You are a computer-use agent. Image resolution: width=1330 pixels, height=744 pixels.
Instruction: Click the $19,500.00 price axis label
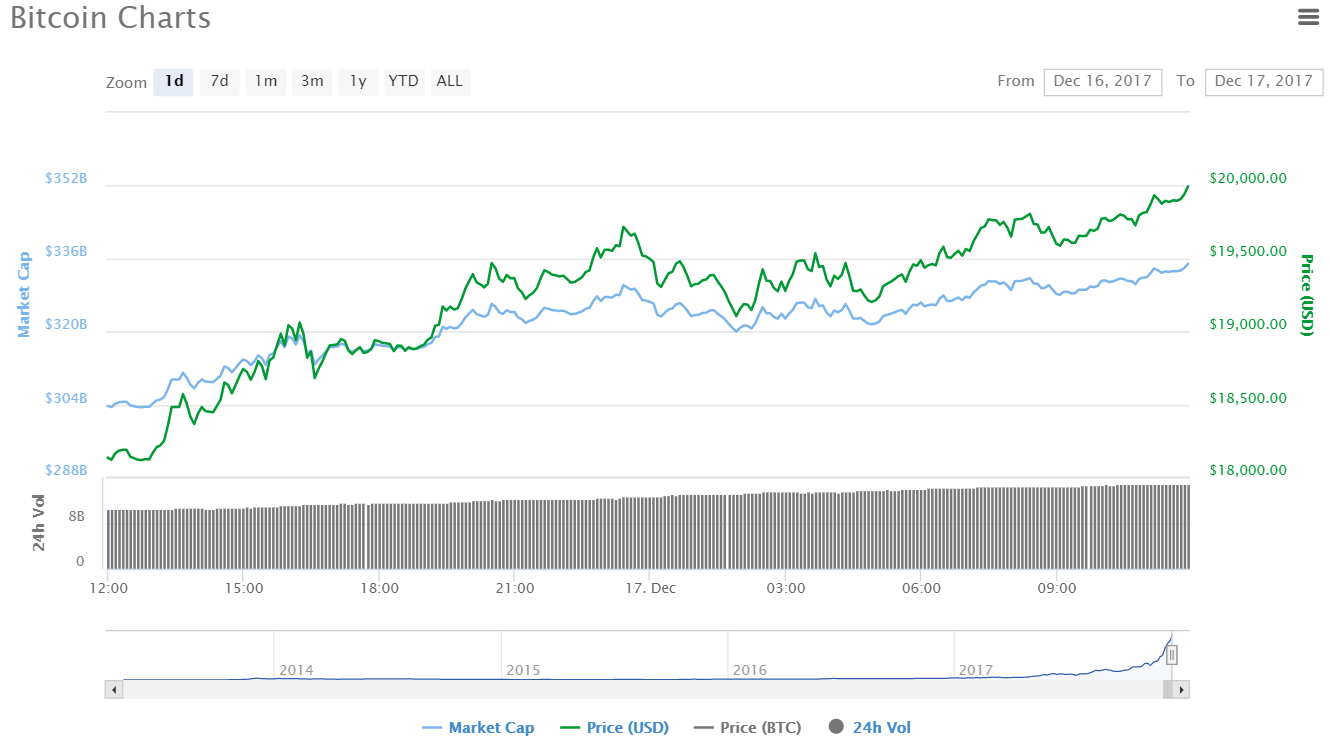1248,251
